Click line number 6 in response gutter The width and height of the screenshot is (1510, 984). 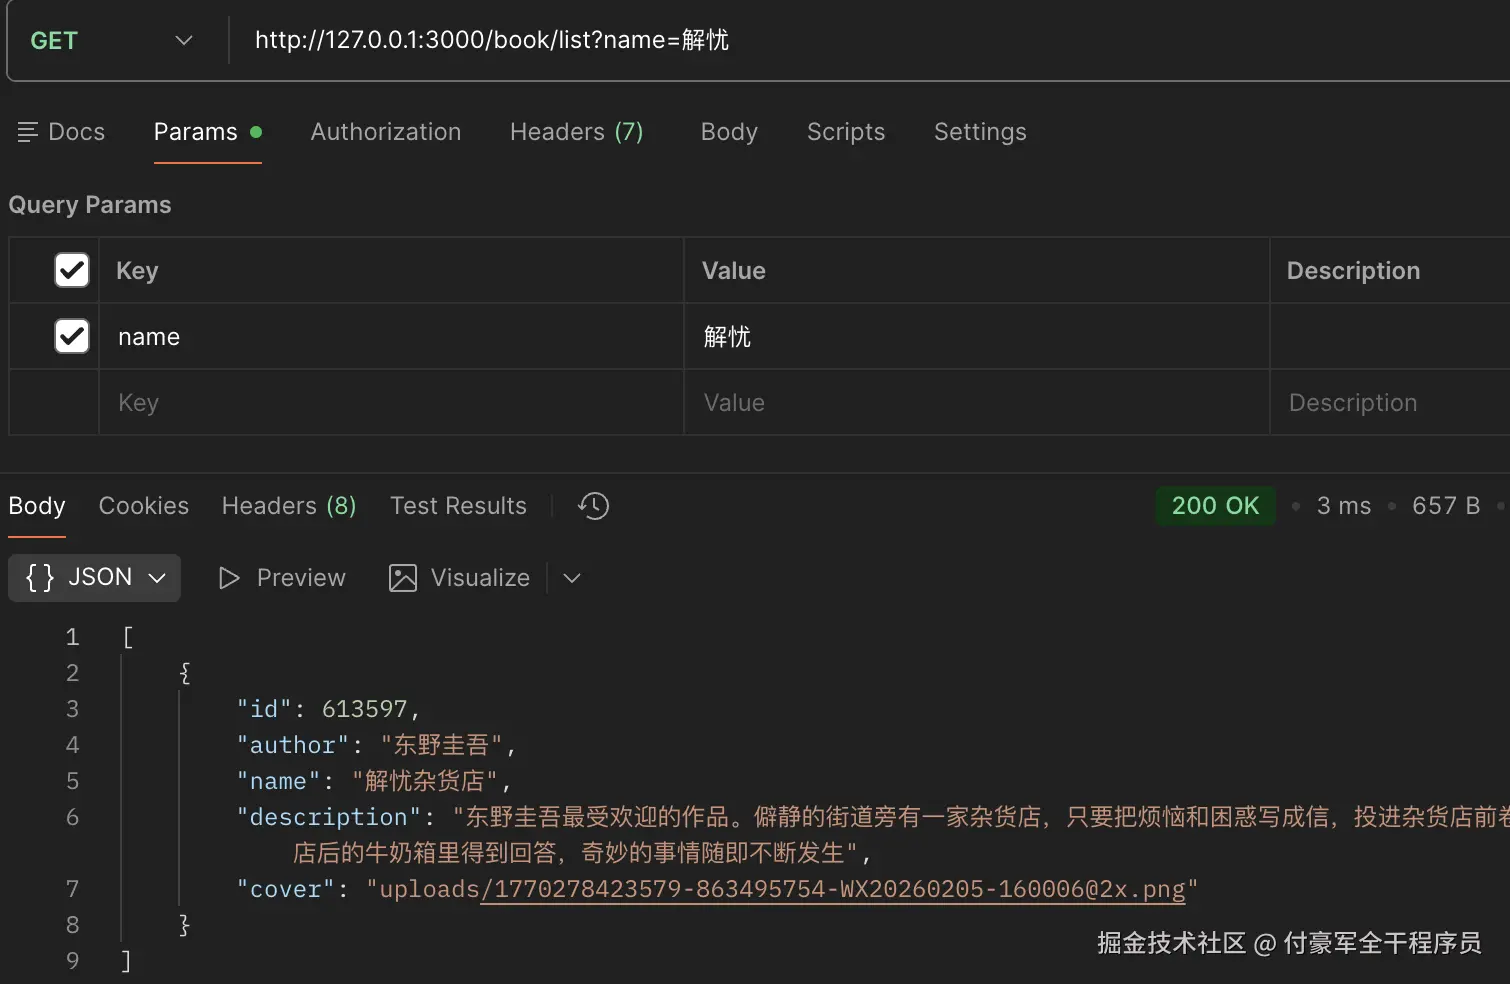tap(72, 817)
